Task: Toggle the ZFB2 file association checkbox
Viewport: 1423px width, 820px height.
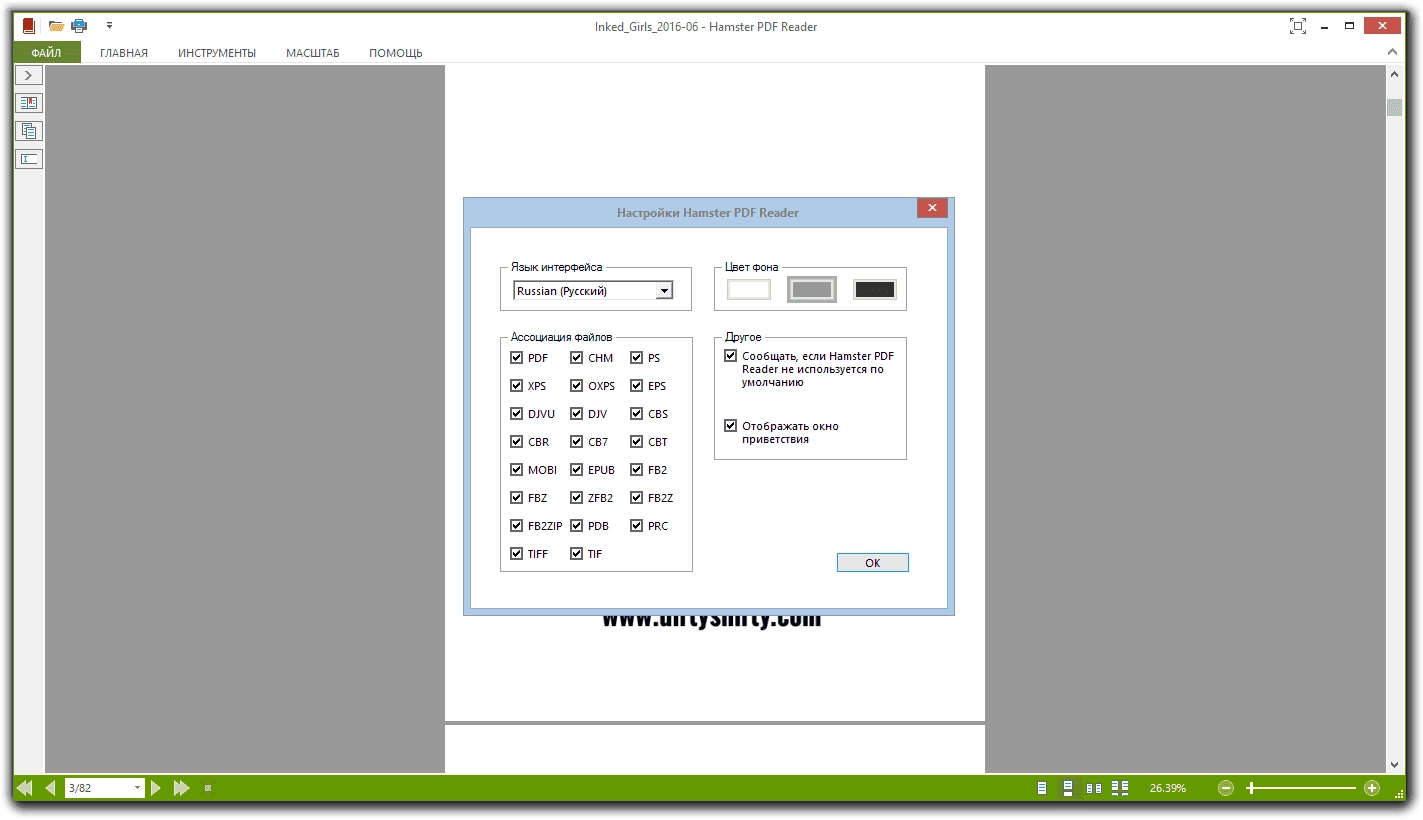Action: coord(577,497)
